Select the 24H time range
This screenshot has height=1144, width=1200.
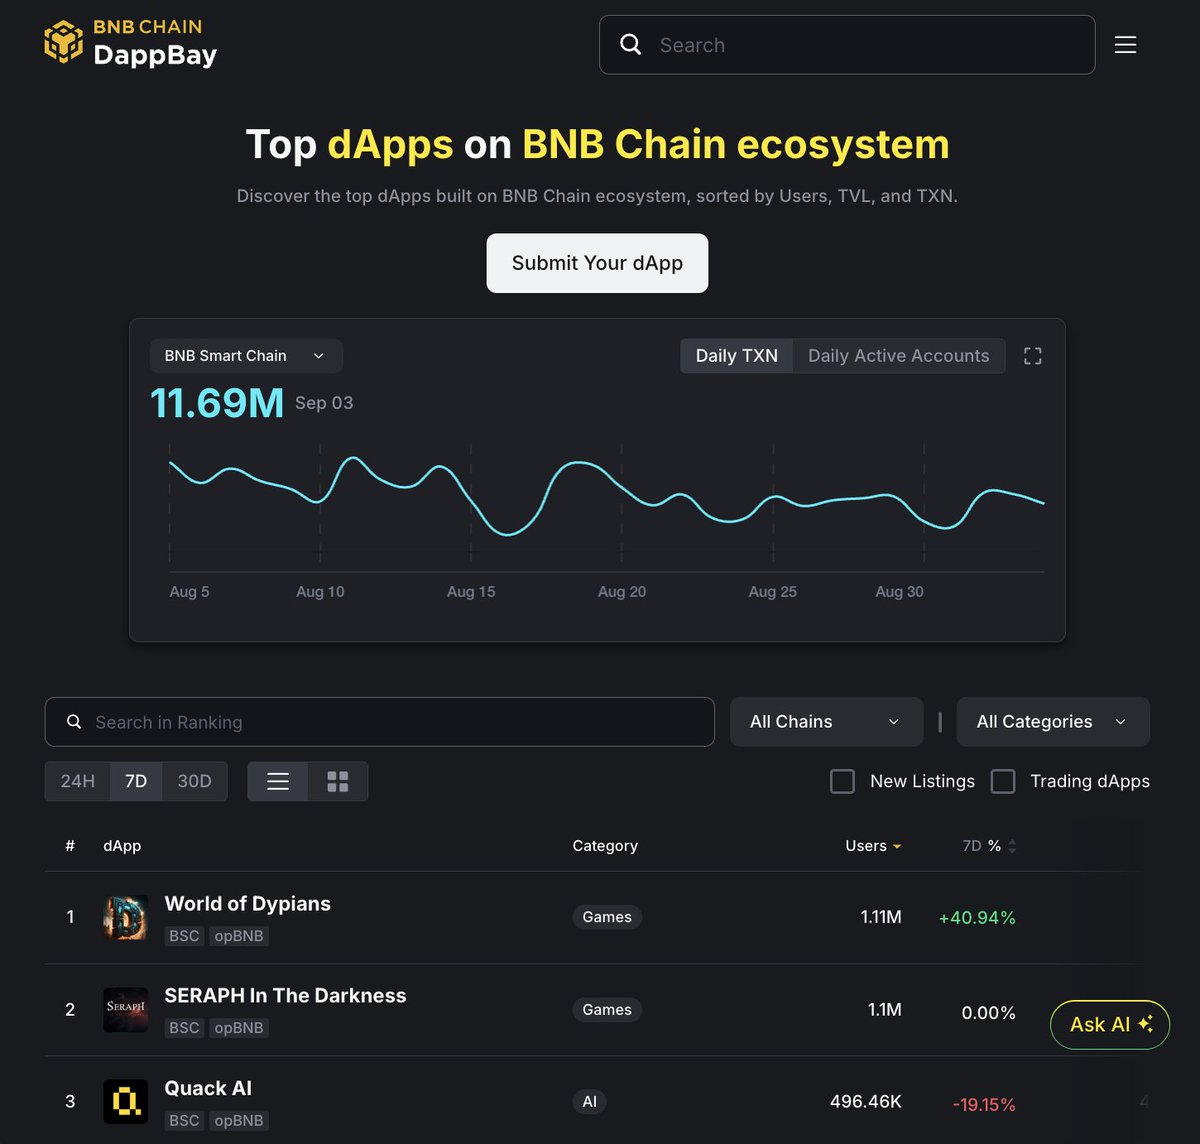[78, 781]
